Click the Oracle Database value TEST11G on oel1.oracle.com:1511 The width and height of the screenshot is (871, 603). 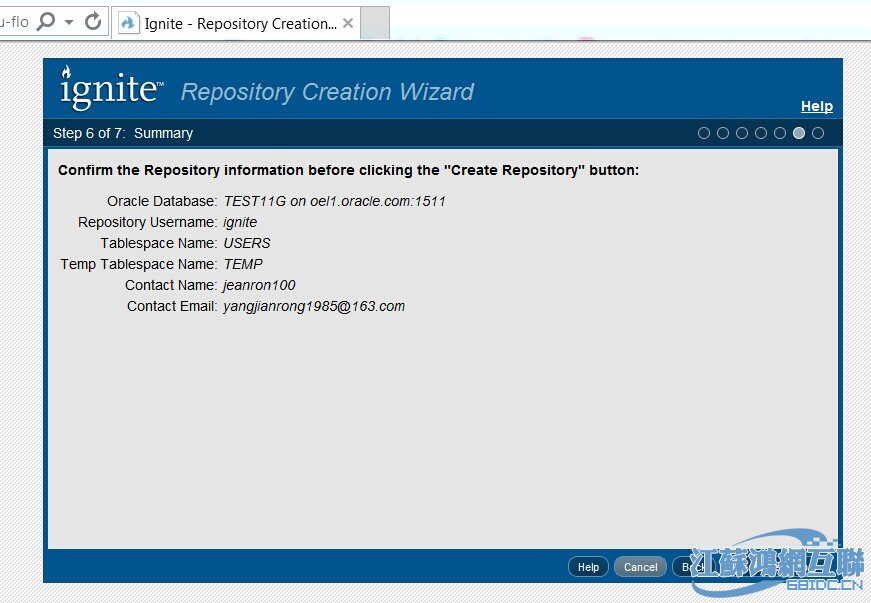pos(334,201)
